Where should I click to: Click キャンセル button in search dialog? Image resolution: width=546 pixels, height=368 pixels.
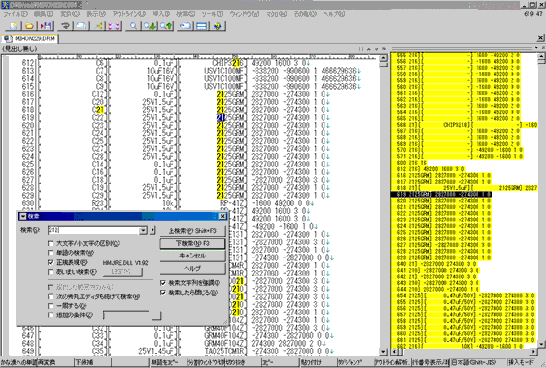(192, 256)
